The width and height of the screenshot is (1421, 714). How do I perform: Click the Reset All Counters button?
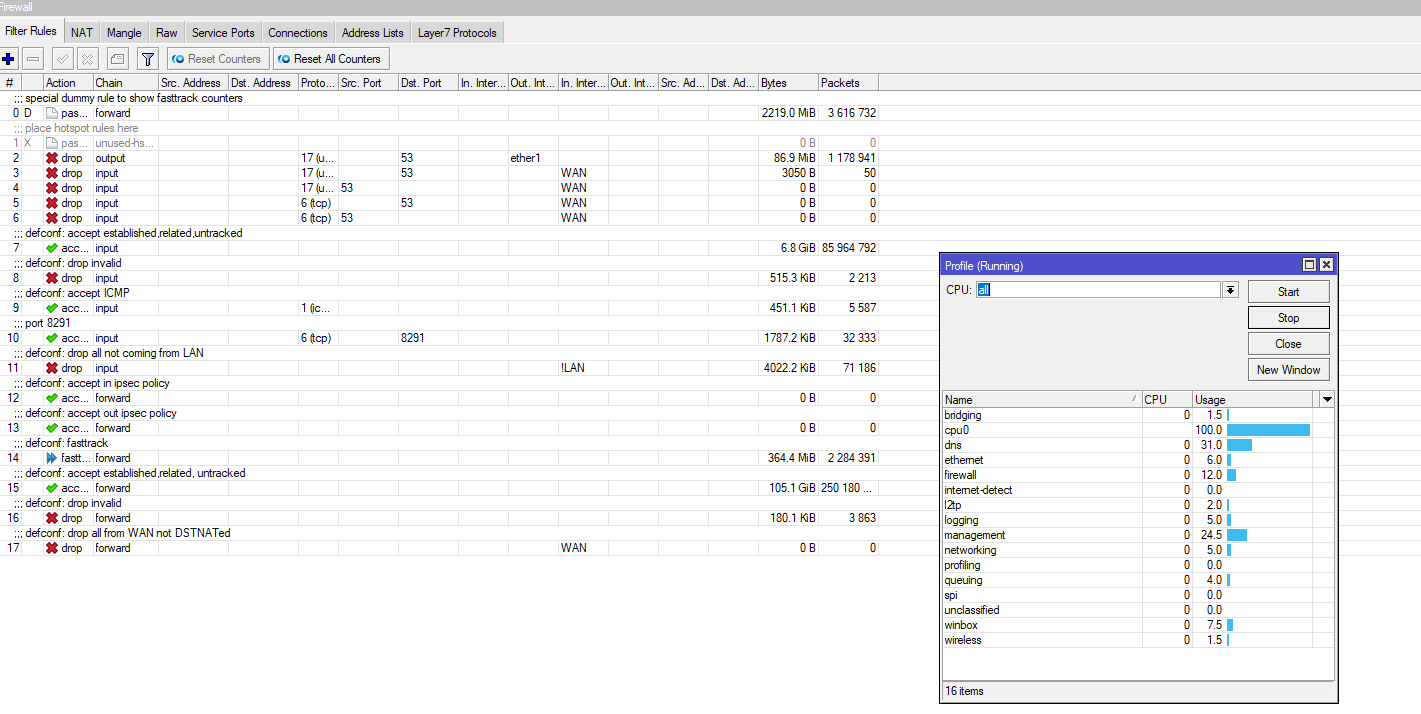coord(330,59)
